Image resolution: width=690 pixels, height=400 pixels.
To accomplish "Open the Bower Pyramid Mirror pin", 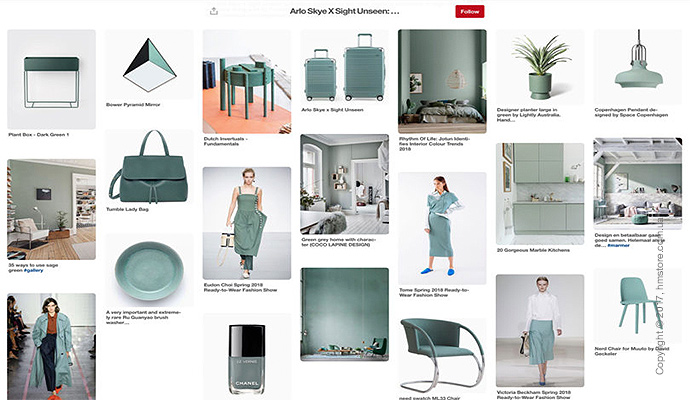I will point(149,65).
